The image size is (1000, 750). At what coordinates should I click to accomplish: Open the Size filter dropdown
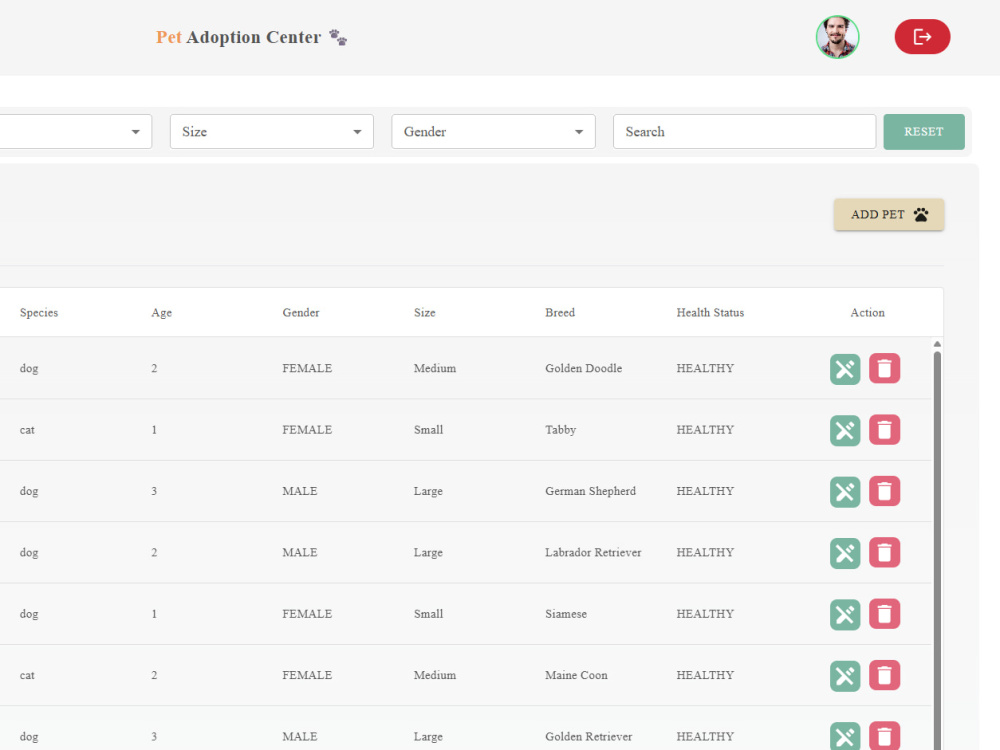tap(272, 131)
